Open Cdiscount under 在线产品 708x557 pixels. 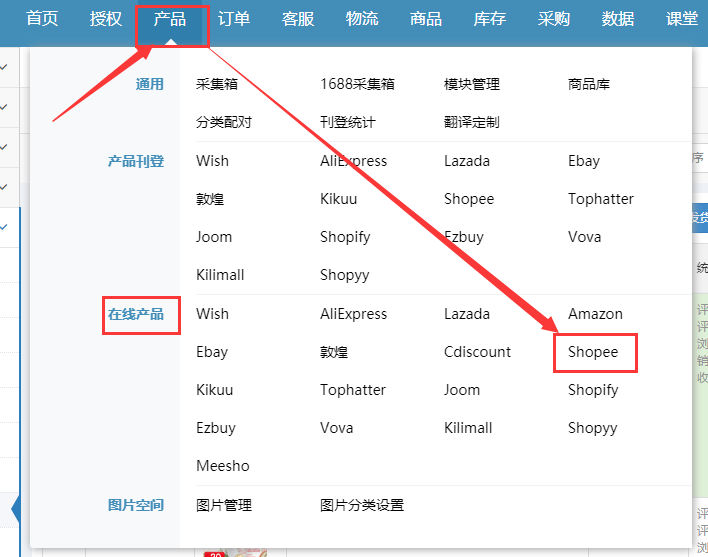click(x=477, y=352)
